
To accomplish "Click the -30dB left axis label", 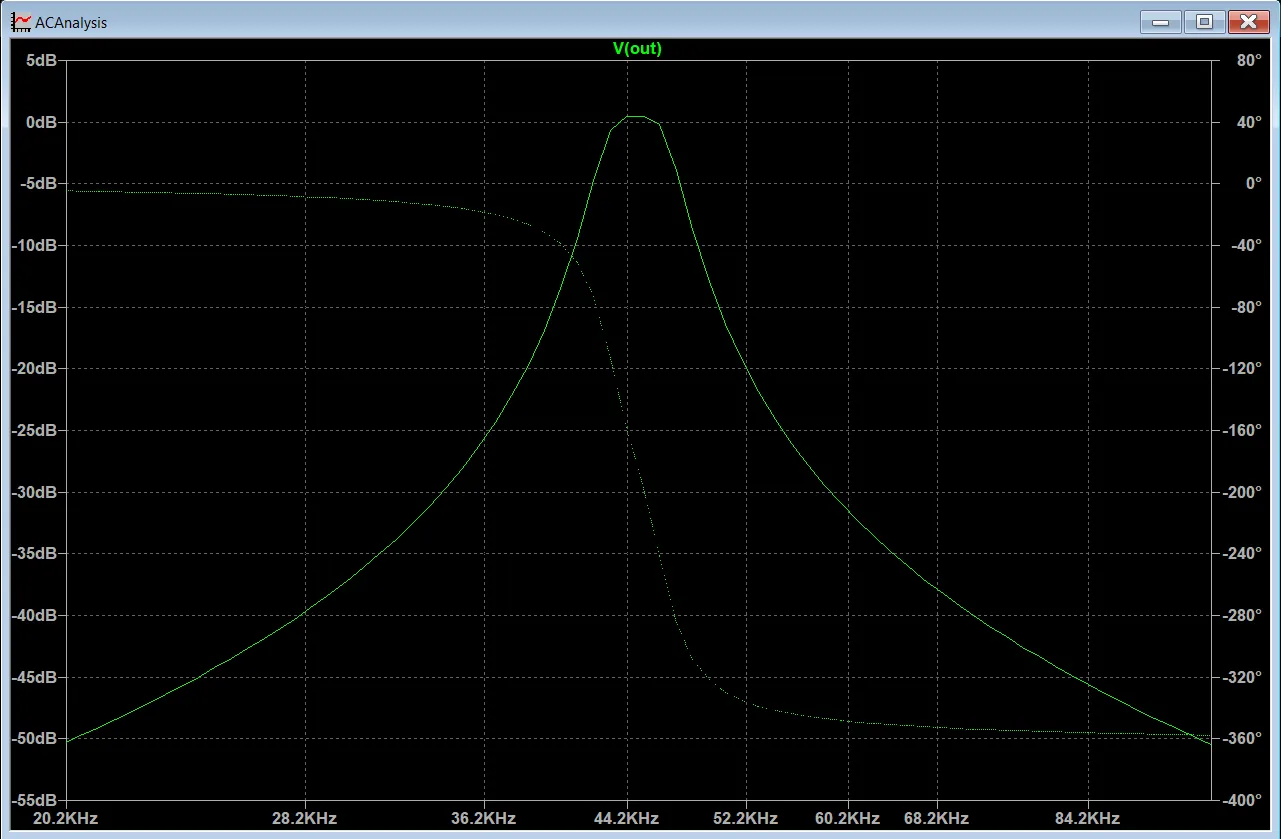I will [x=35, y=492].
